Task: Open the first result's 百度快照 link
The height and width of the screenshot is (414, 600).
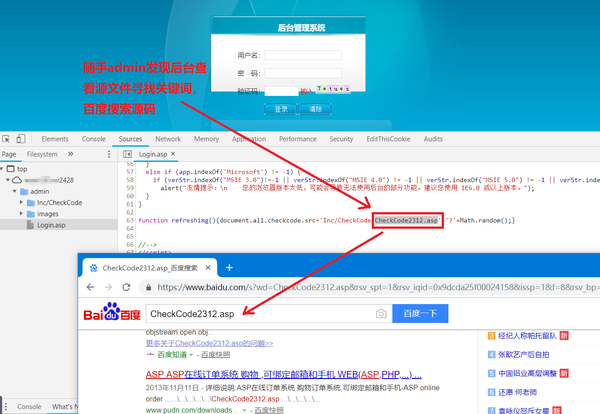Action: 215,355
